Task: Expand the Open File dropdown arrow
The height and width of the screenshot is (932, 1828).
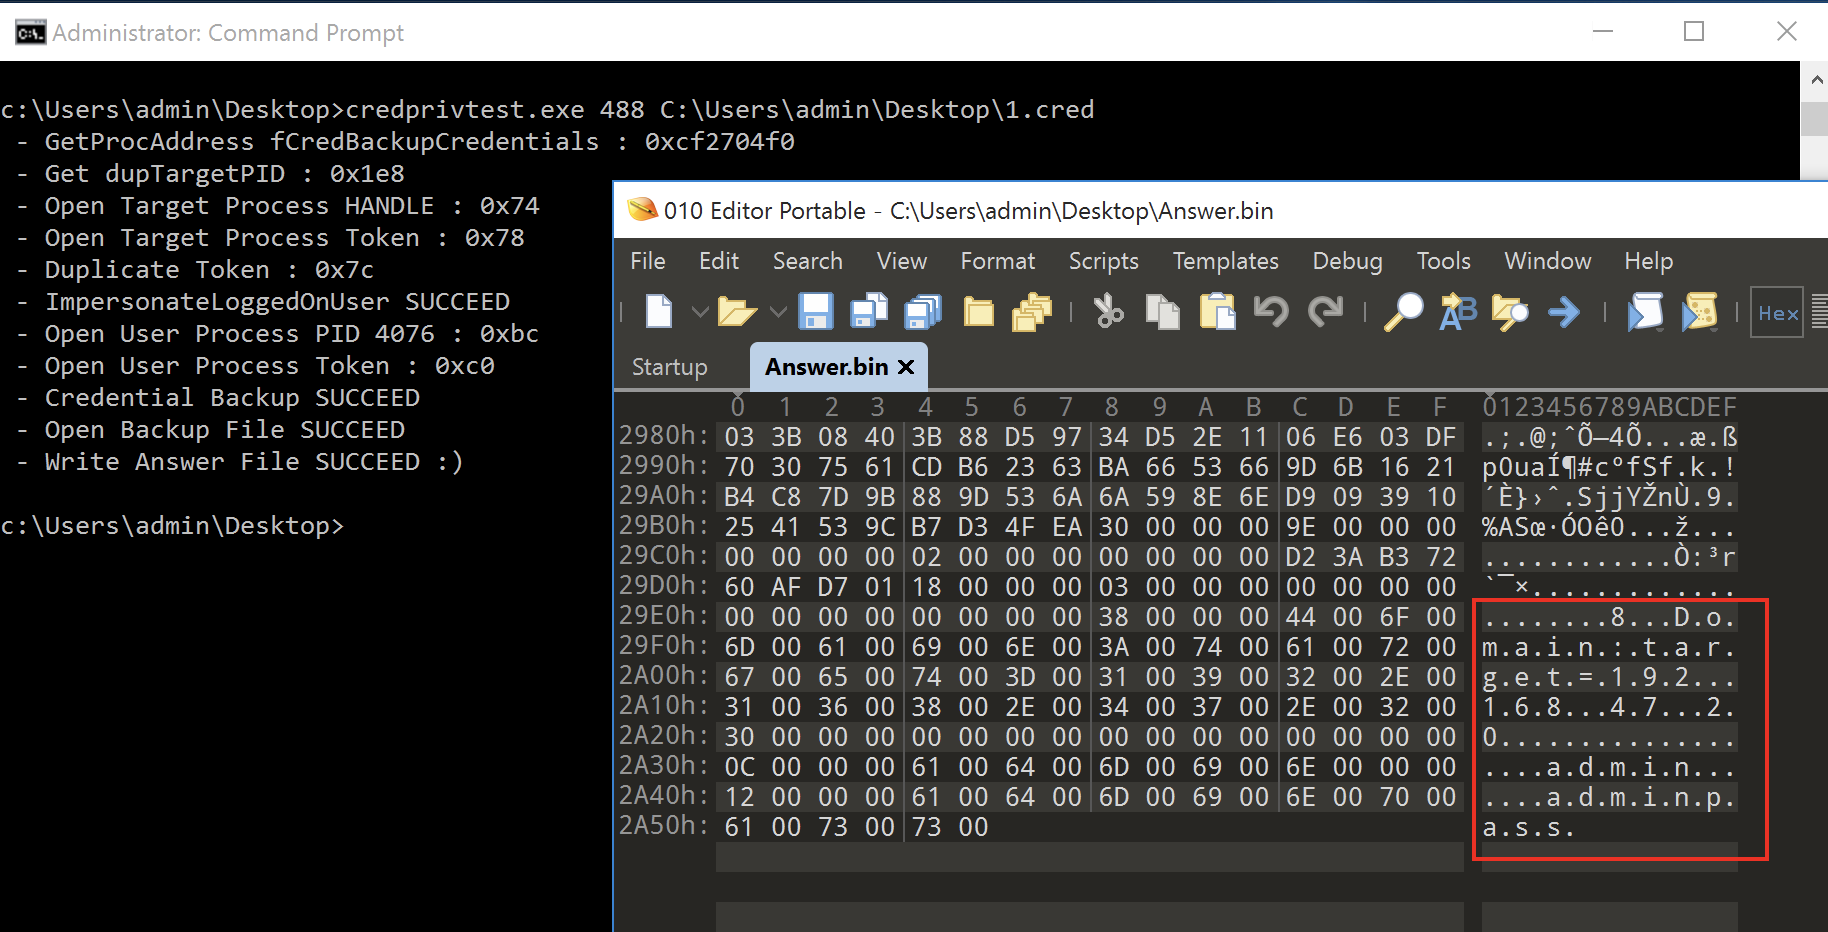Action: point(778,312)
